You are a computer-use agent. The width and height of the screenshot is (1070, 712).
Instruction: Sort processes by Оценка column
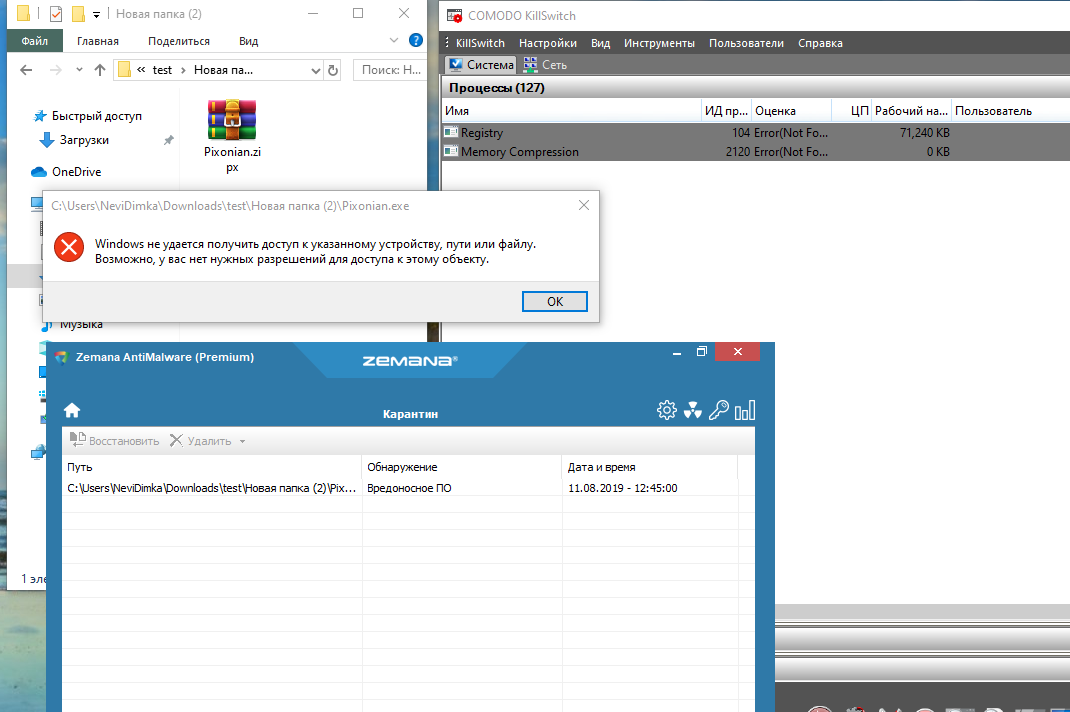point(791,111)
